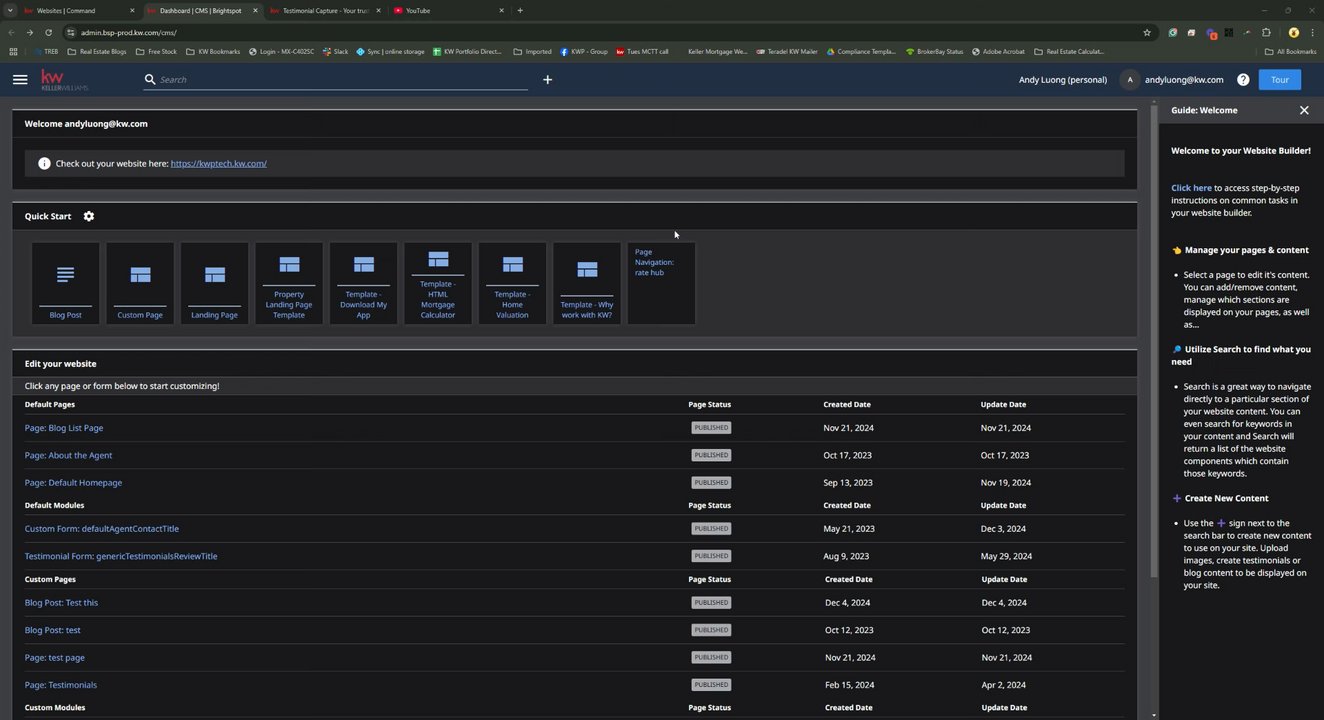Image resolution: width=1324 pixels, height=720 pixels.
Task: Click the main page vertical scrollbar
Action: click(1154, 340)
